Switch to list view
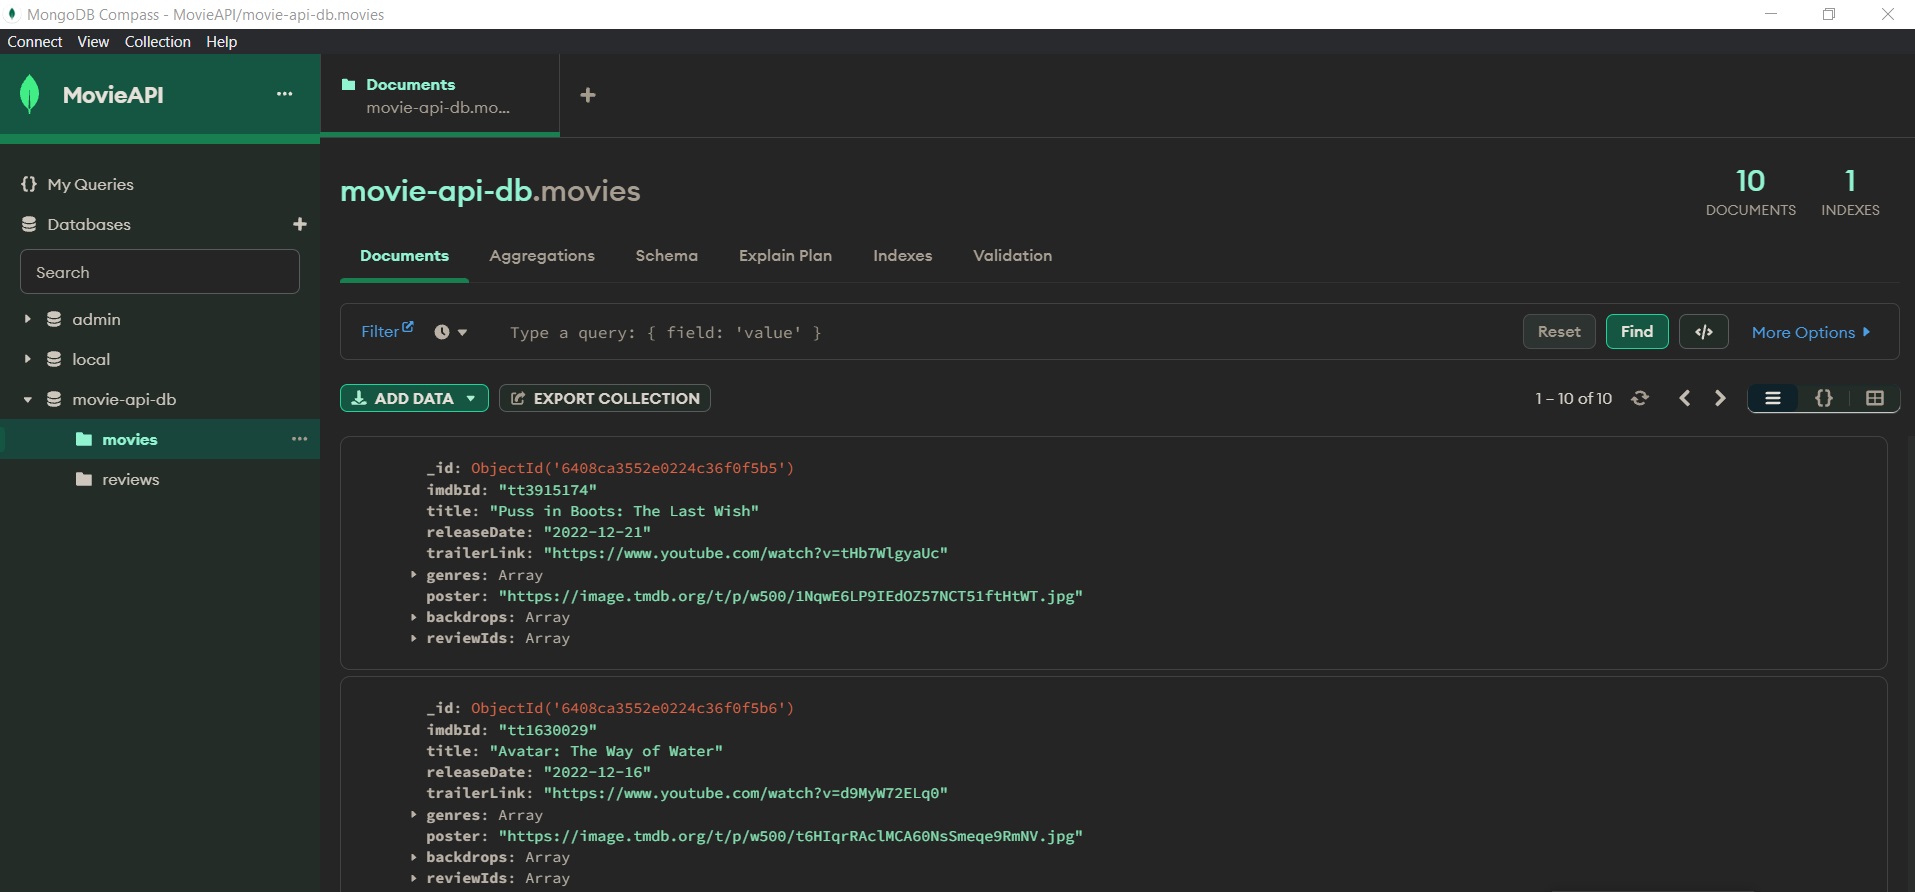 pos(1773,398)
